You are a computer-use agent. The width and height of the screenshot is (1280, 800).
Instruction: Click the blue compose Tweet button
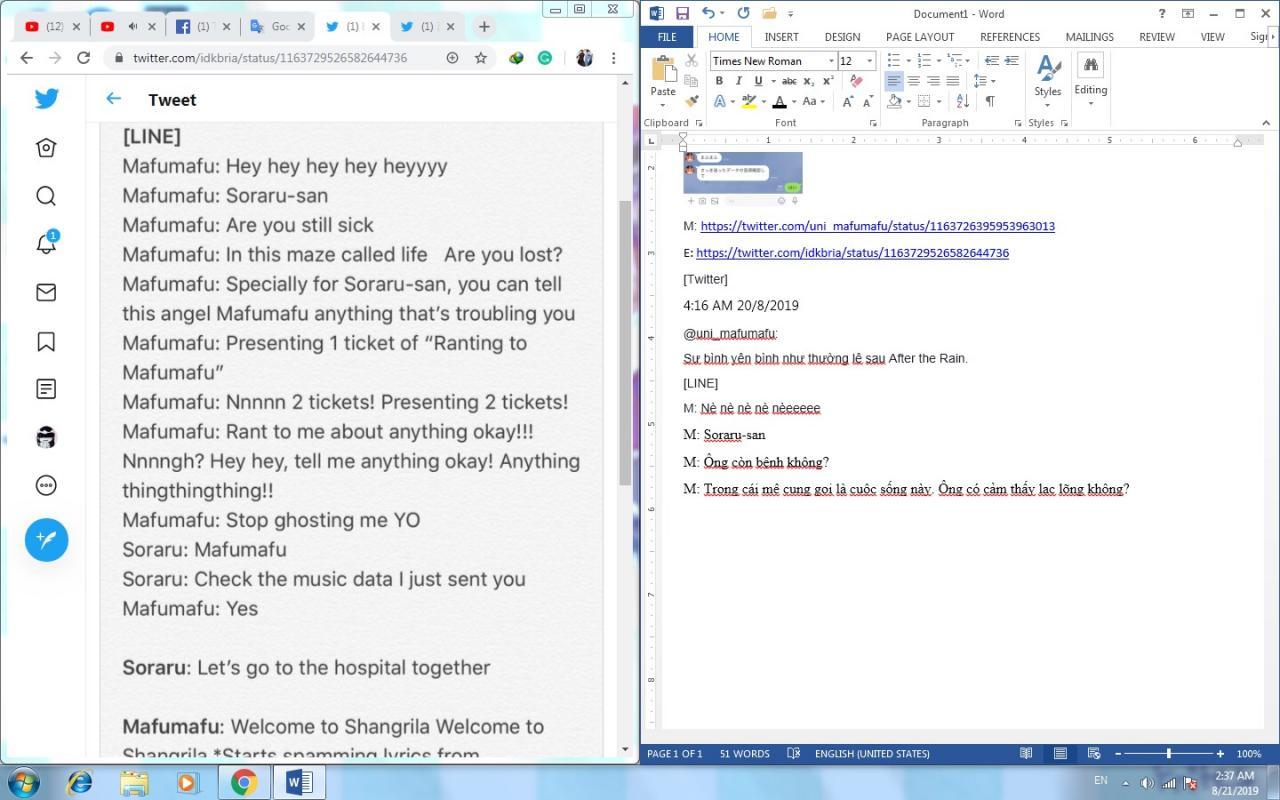(46, 540)
